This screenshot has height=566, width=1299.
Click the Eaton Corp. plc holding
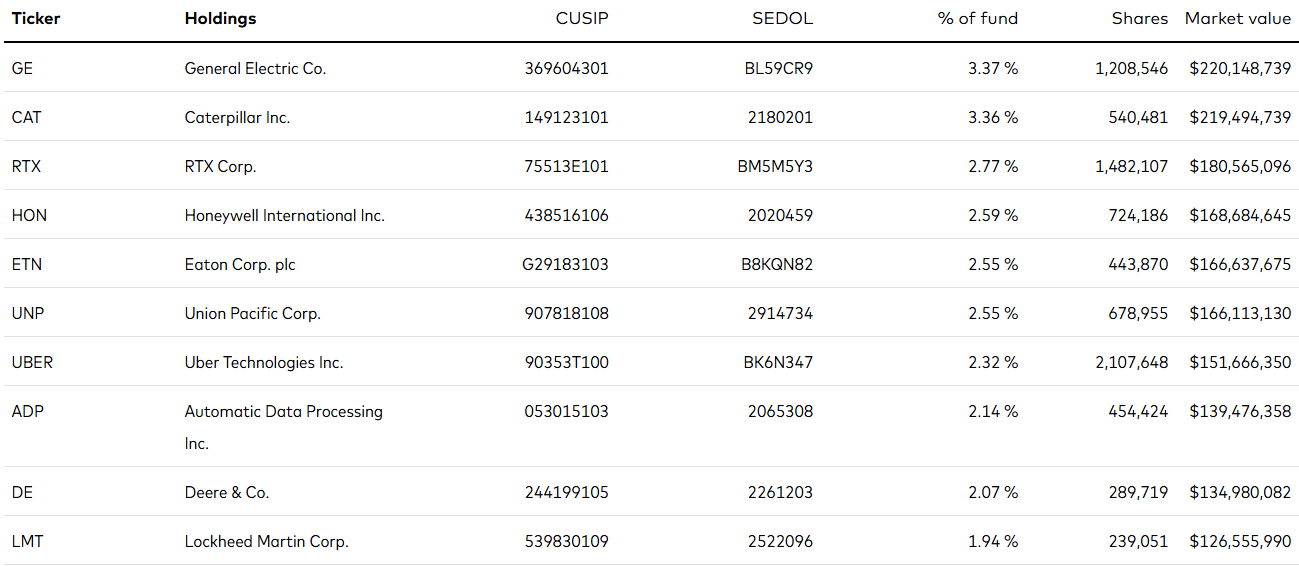(x=240, y=265)
